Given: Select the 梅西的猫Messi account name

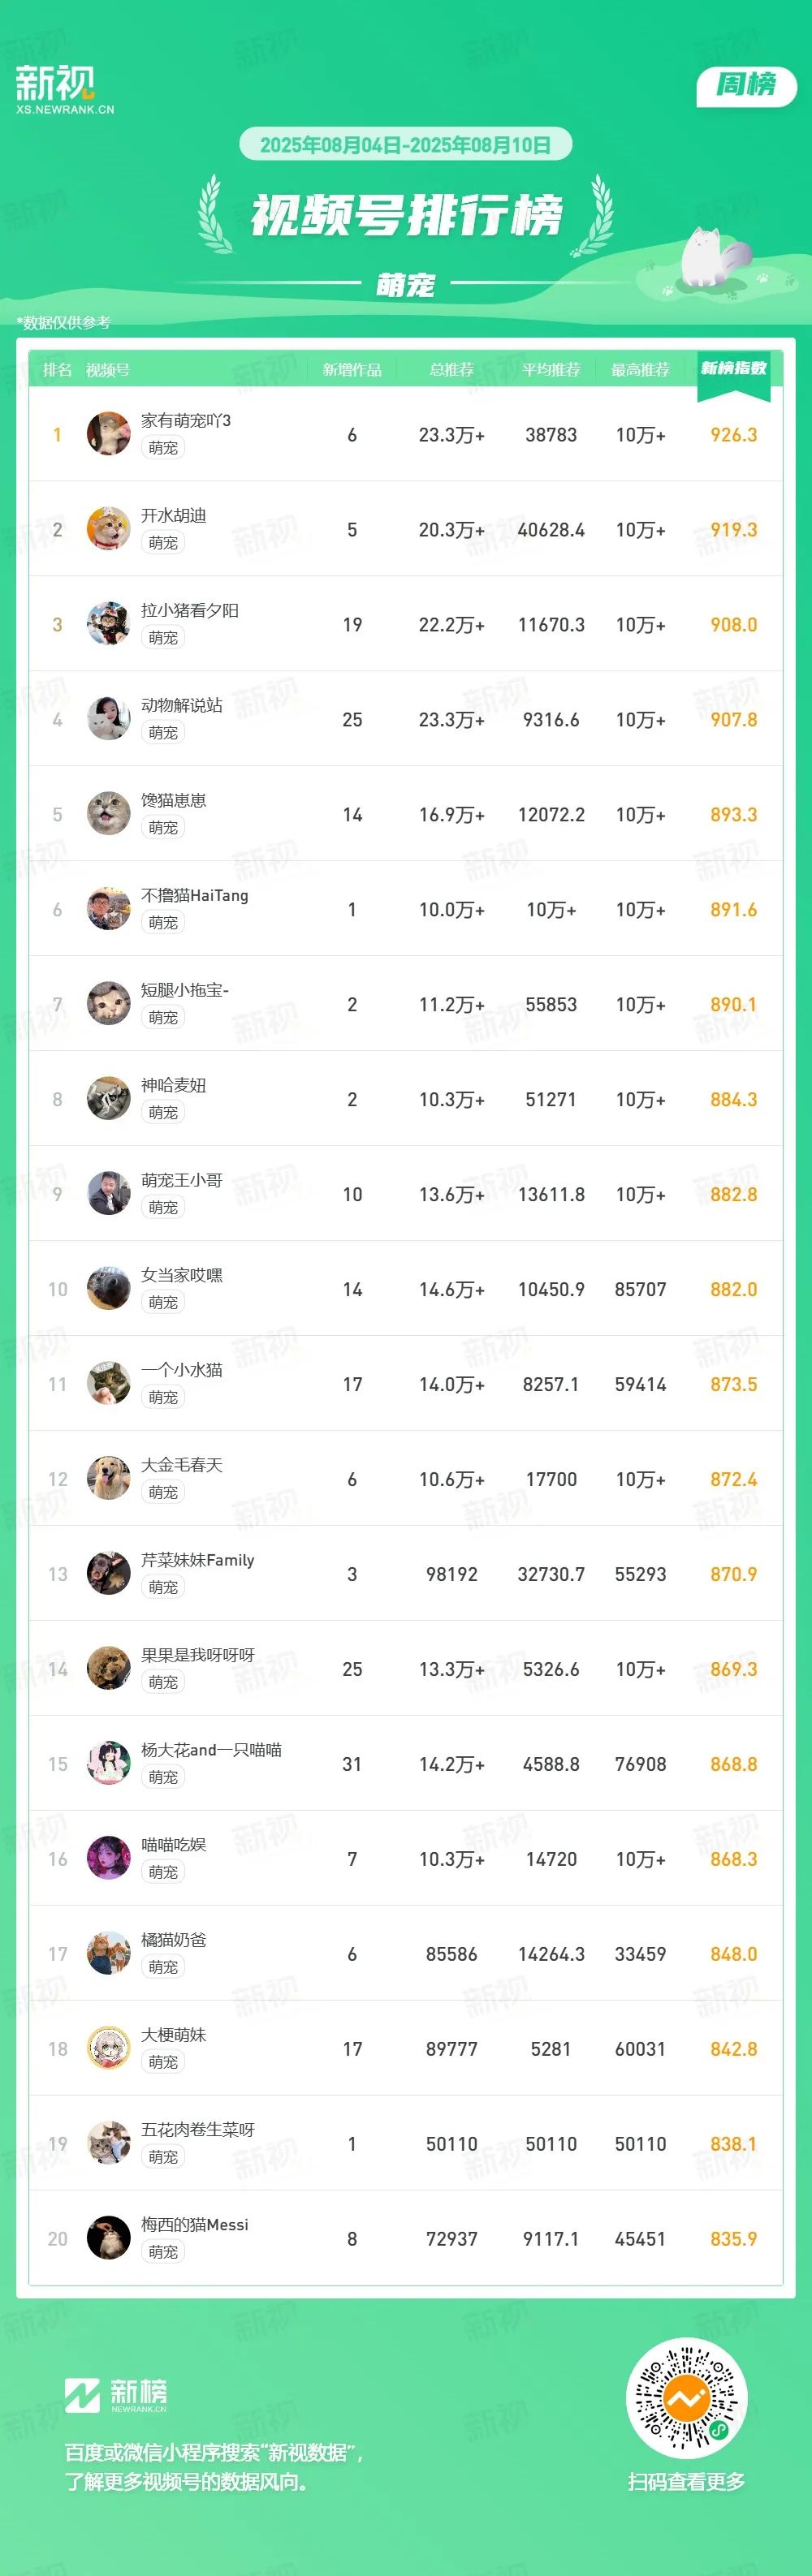Looking at the screenshot, I should click(195, 2224).
